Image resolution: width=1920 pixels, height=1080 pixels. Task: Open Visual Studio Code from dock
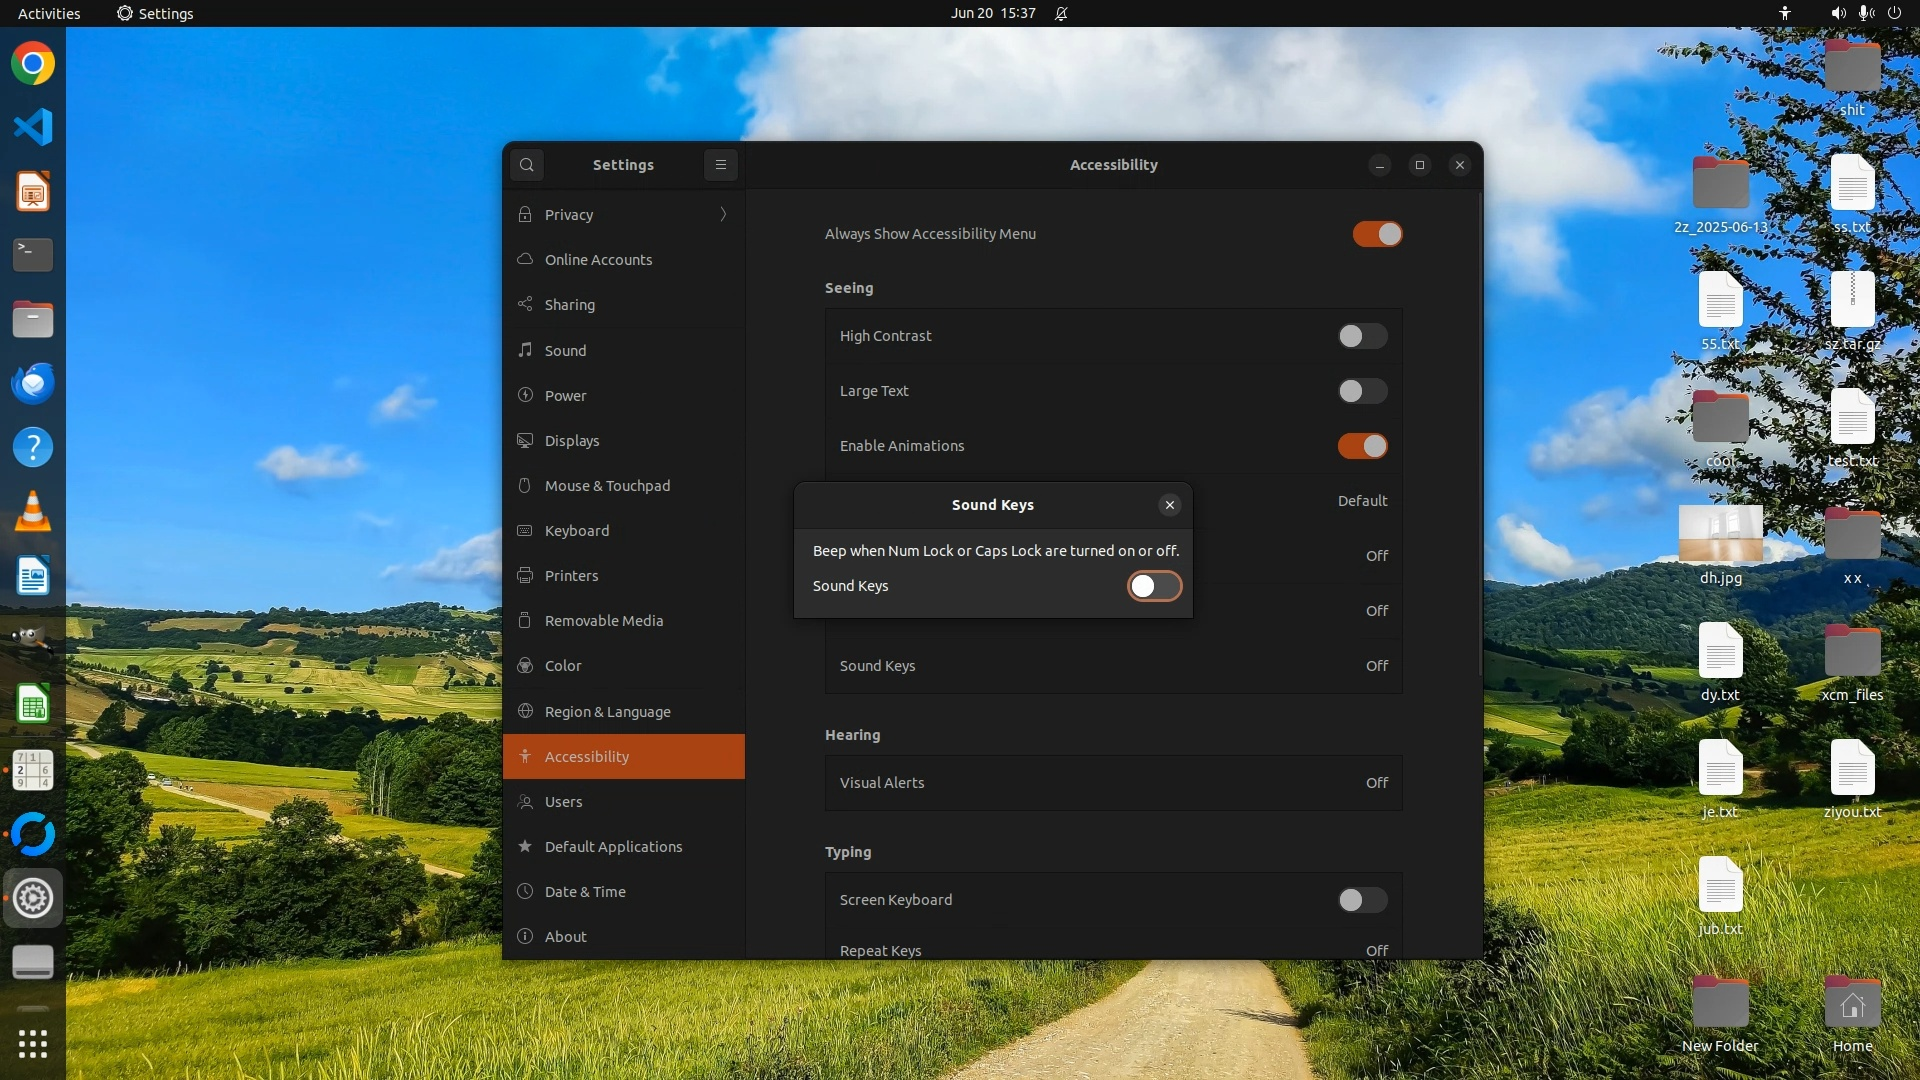[33, 127]
